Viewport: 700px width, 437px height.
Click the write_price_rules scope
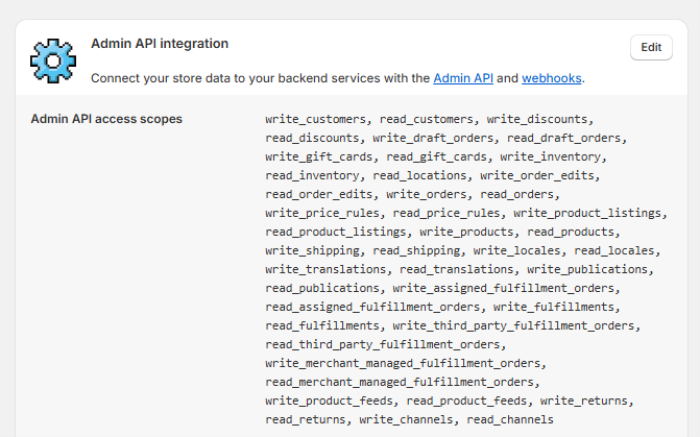point(324,213)
